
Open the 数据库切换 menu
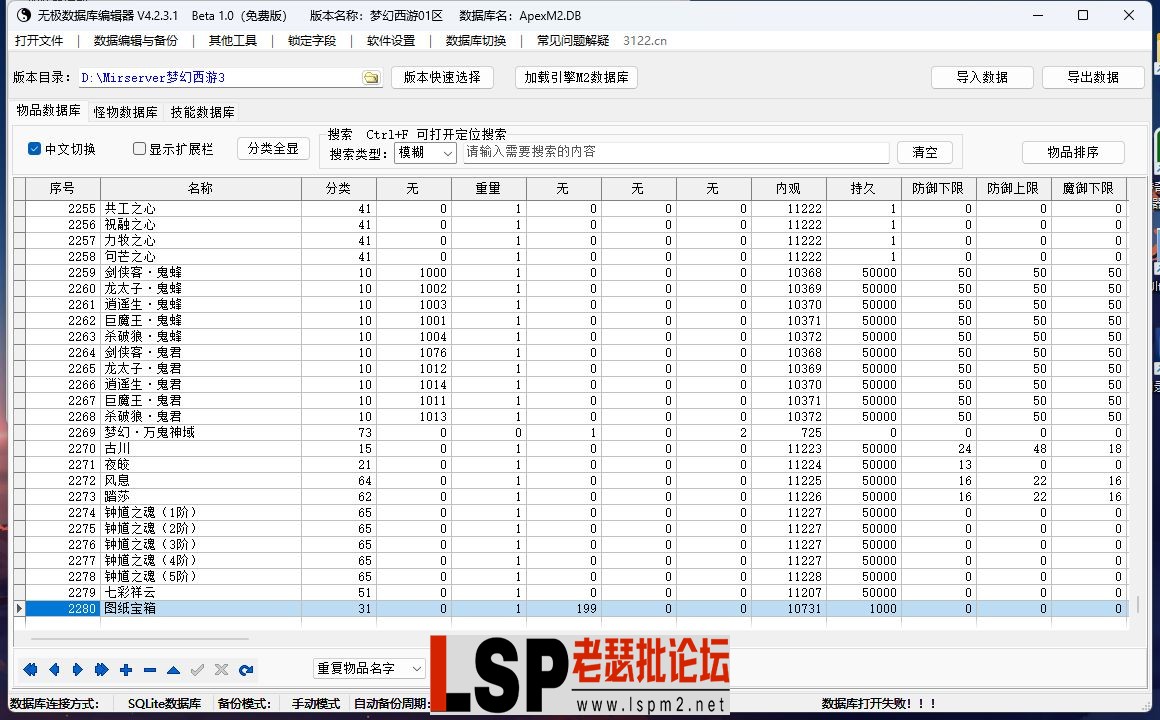pyautogui.click(x=476, y=41)
